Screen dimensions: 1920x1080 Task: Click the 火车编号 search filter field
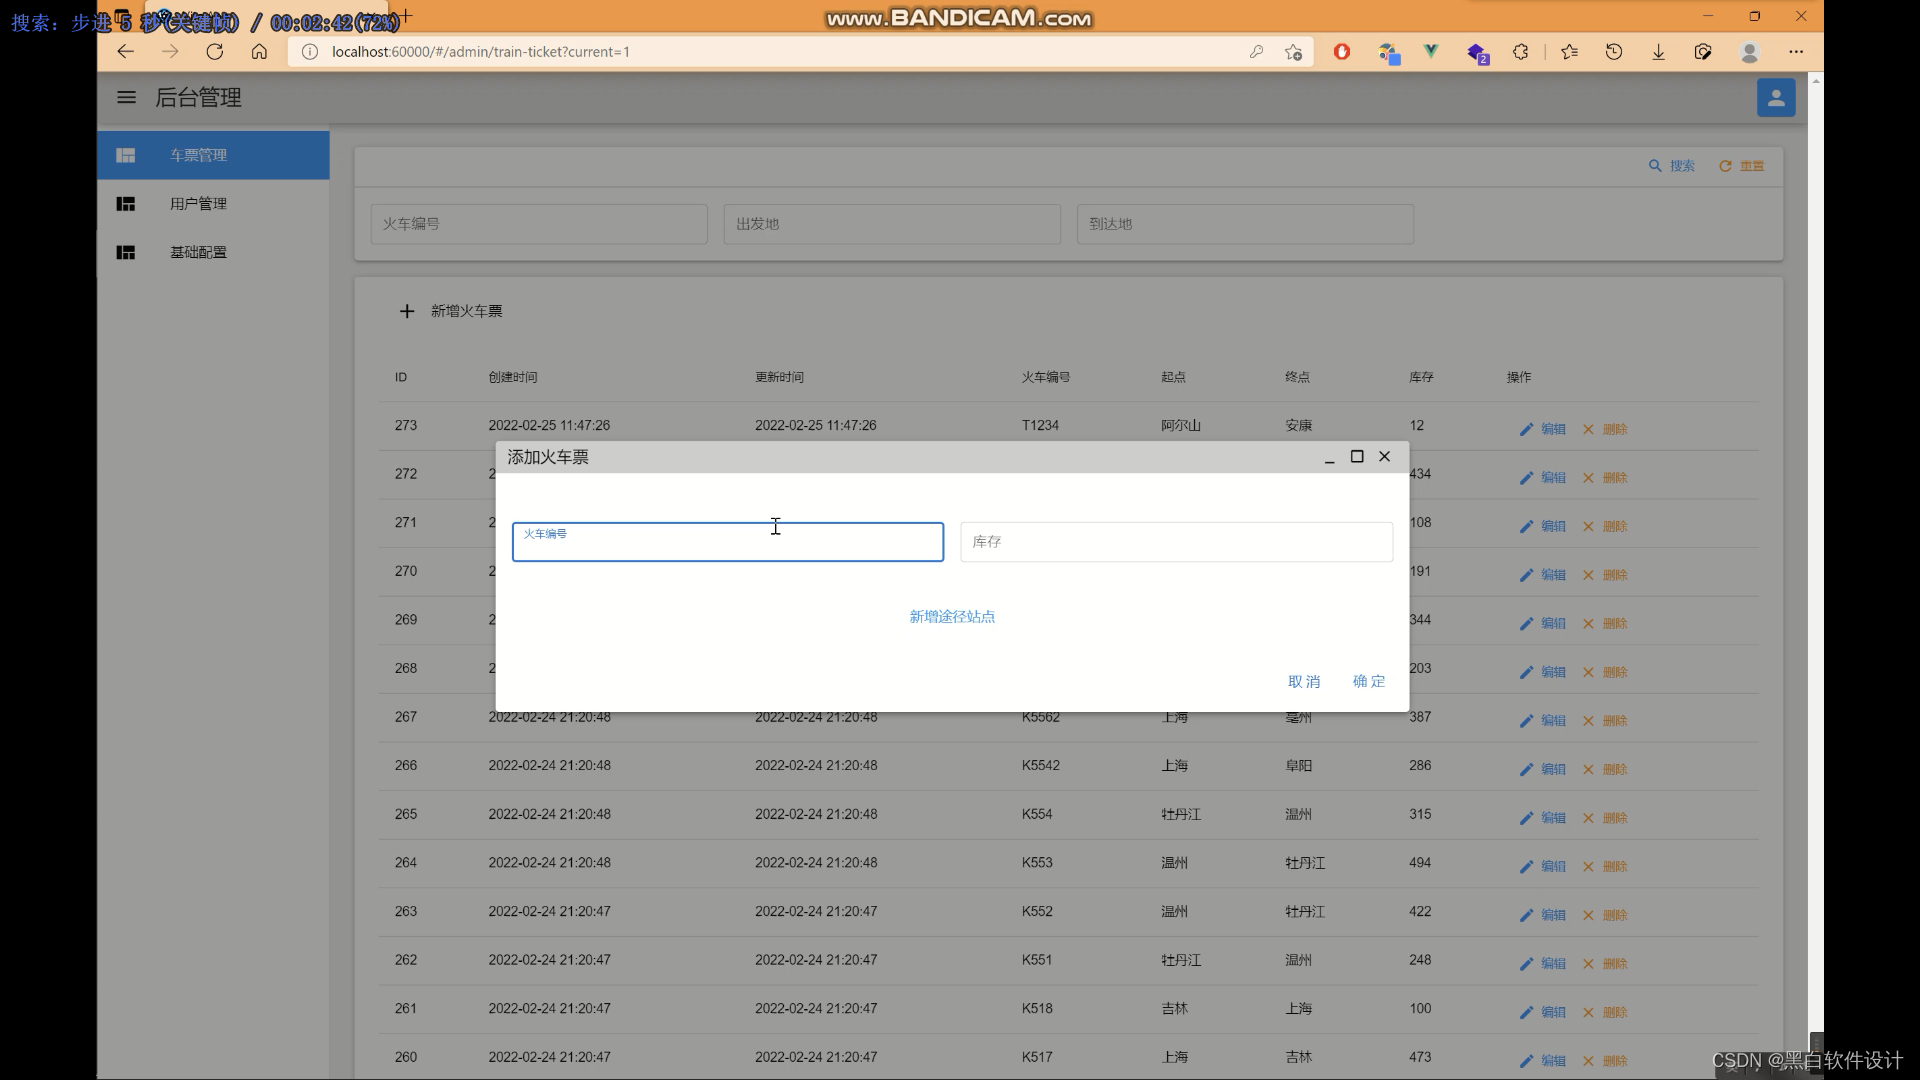[x=539, y=224]
